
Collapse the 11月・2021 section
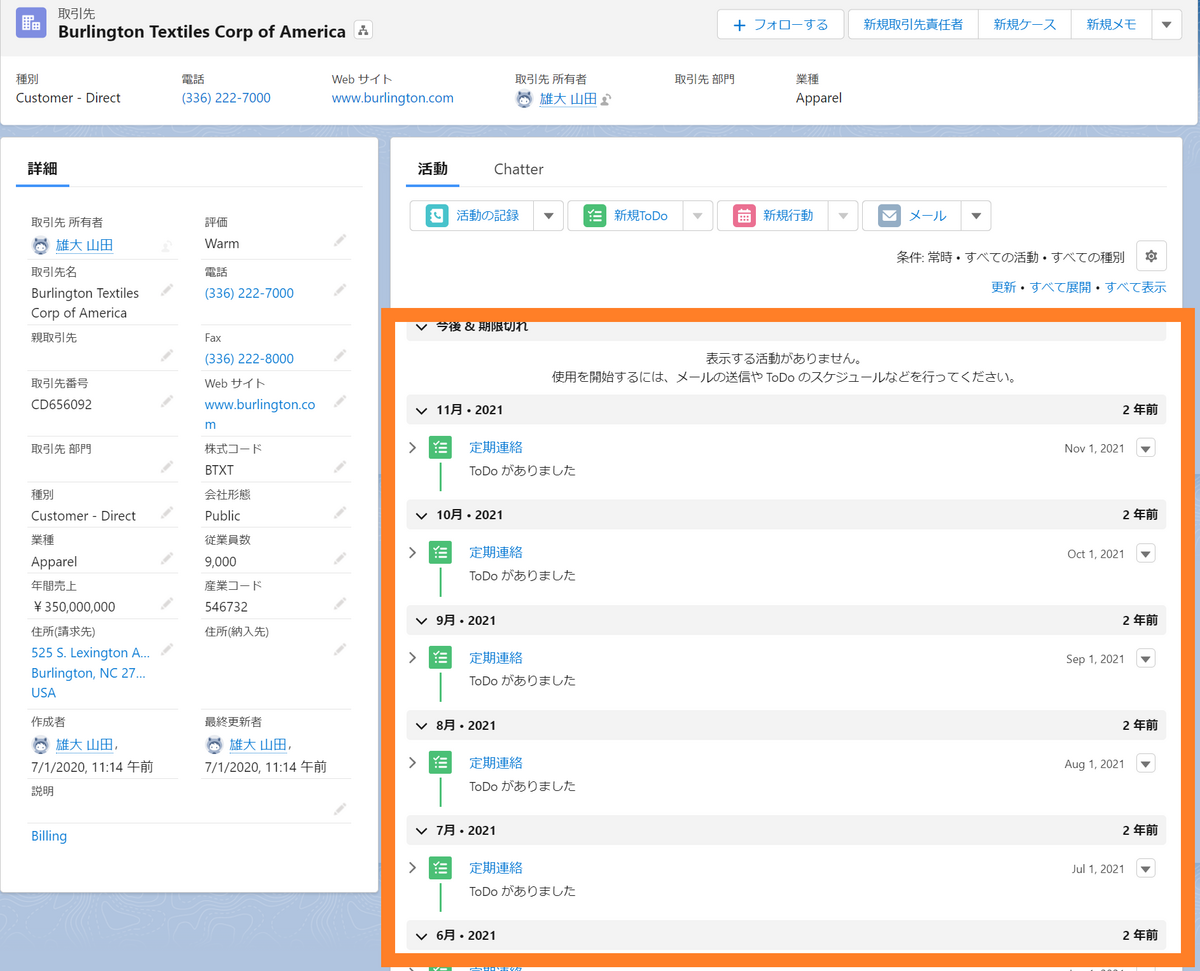click(421, 410)
